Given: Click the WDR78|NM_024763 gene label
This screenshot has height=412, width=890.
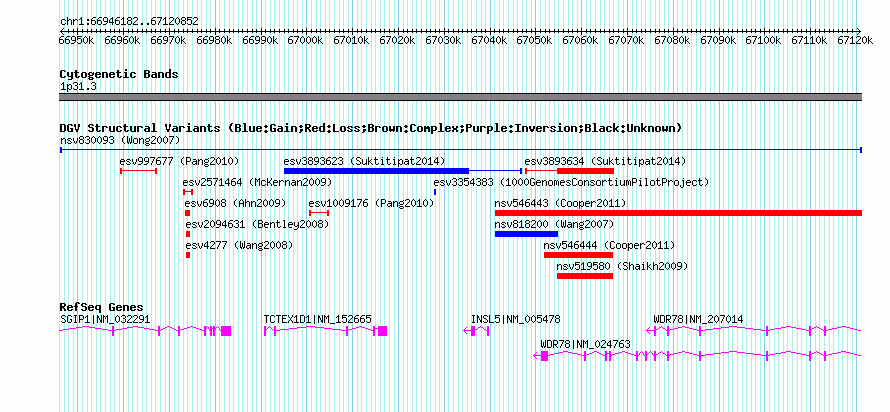Looking at the screenshot, I should 585,344.
